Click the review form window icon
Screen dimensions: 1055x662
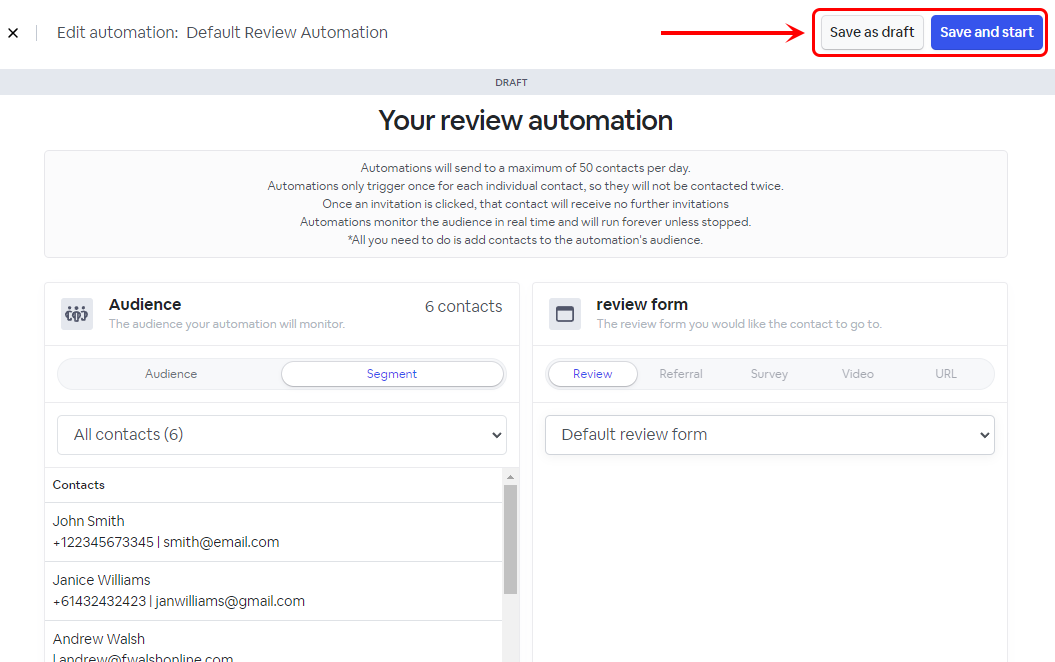[x=565, y=314]
